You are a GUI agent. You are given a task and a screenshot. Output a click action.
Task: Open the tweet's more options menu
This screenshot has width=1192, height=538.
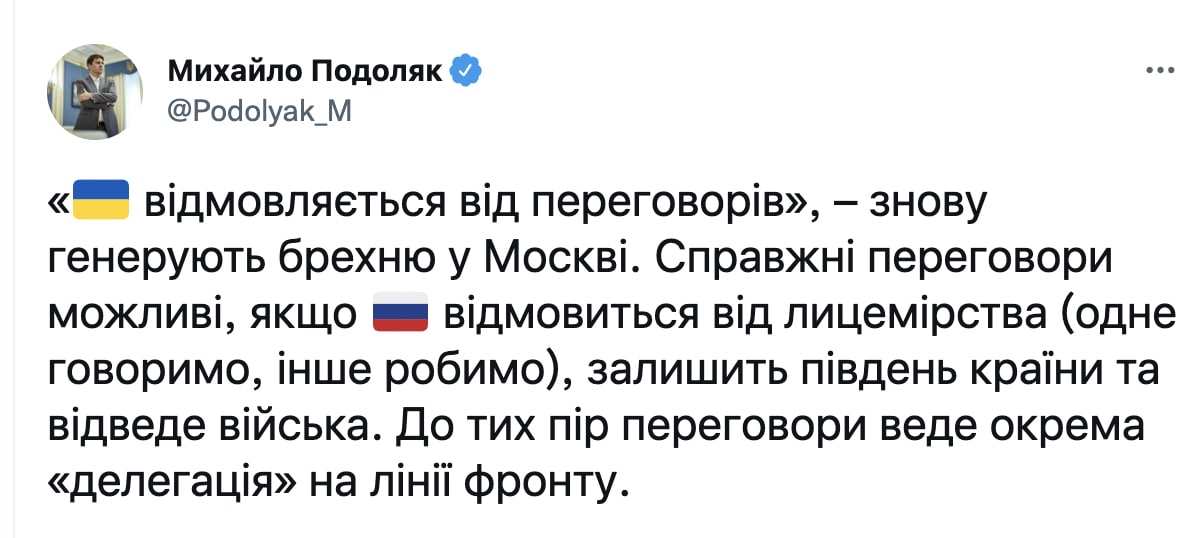click(1158, 71)
